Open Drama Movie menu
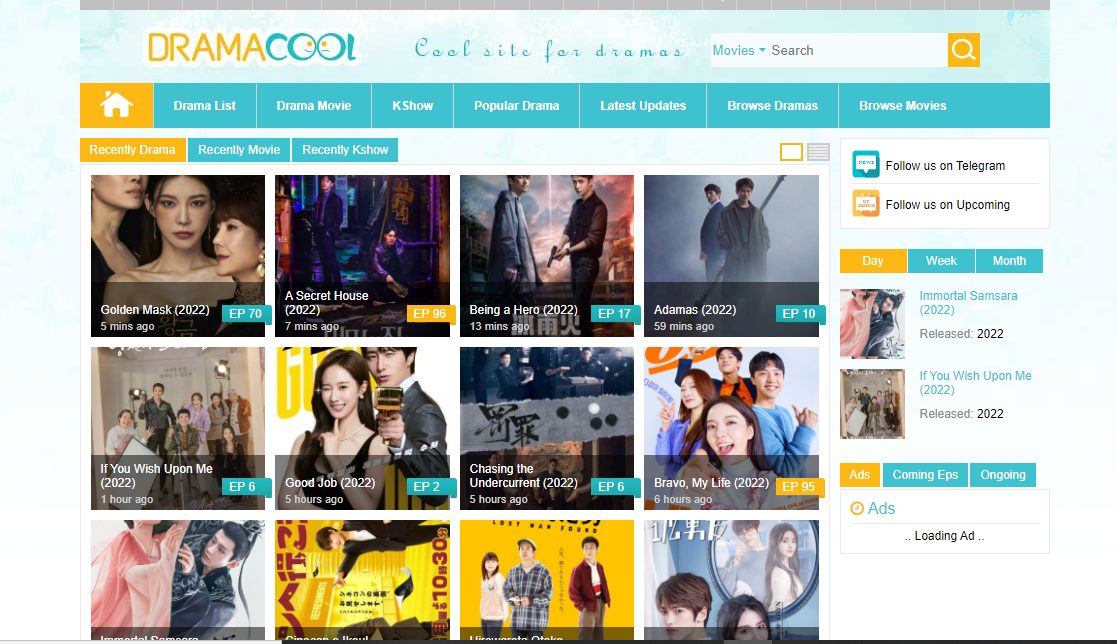The height and width of the screenshot is (644, 1117). pos(313,105)
